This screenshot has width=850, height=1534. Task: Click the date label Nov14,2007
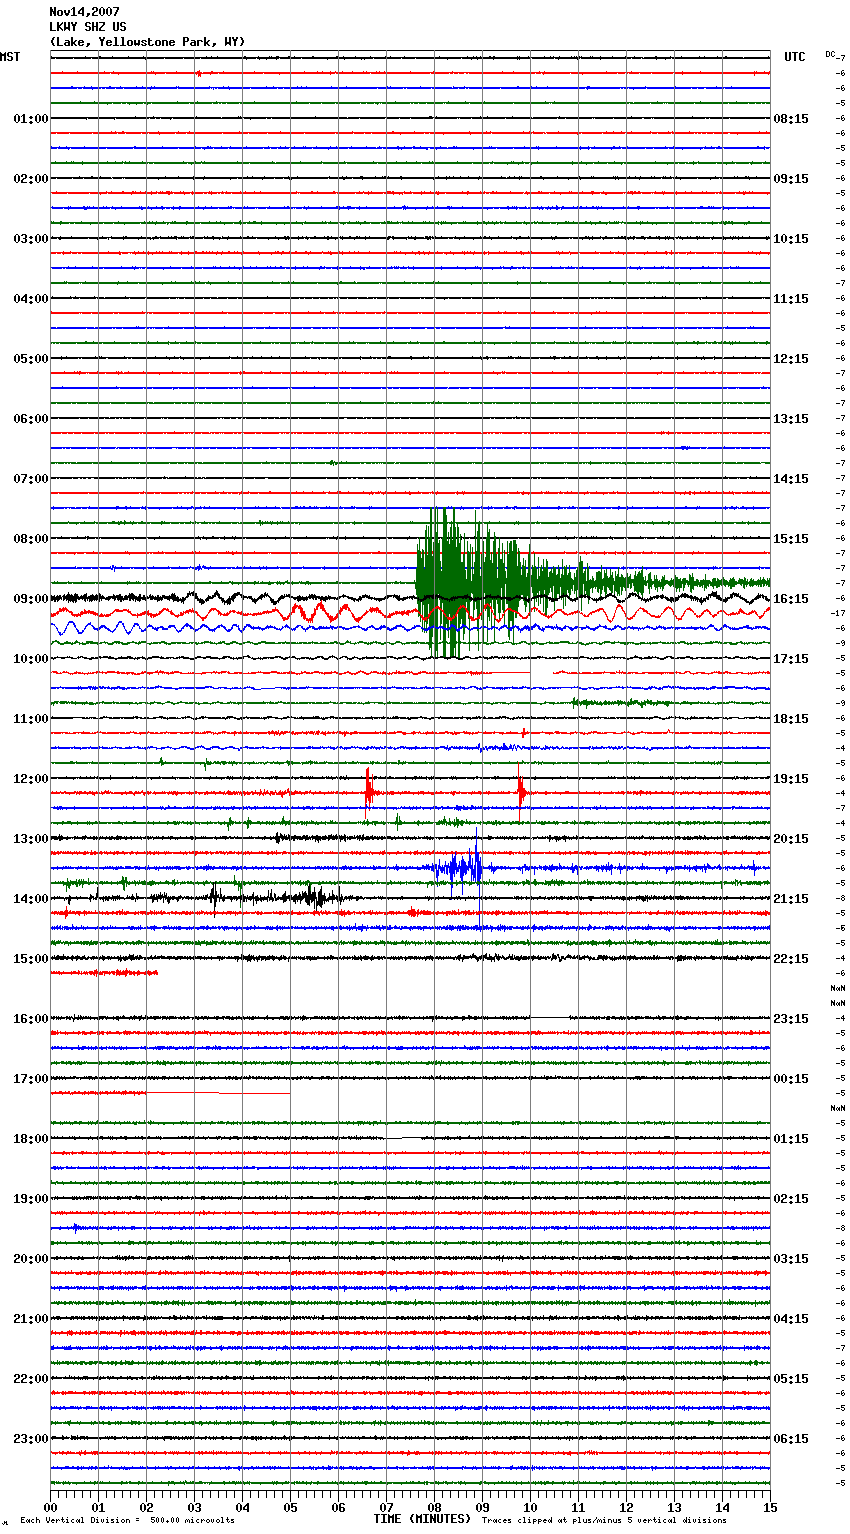(84, 12)
